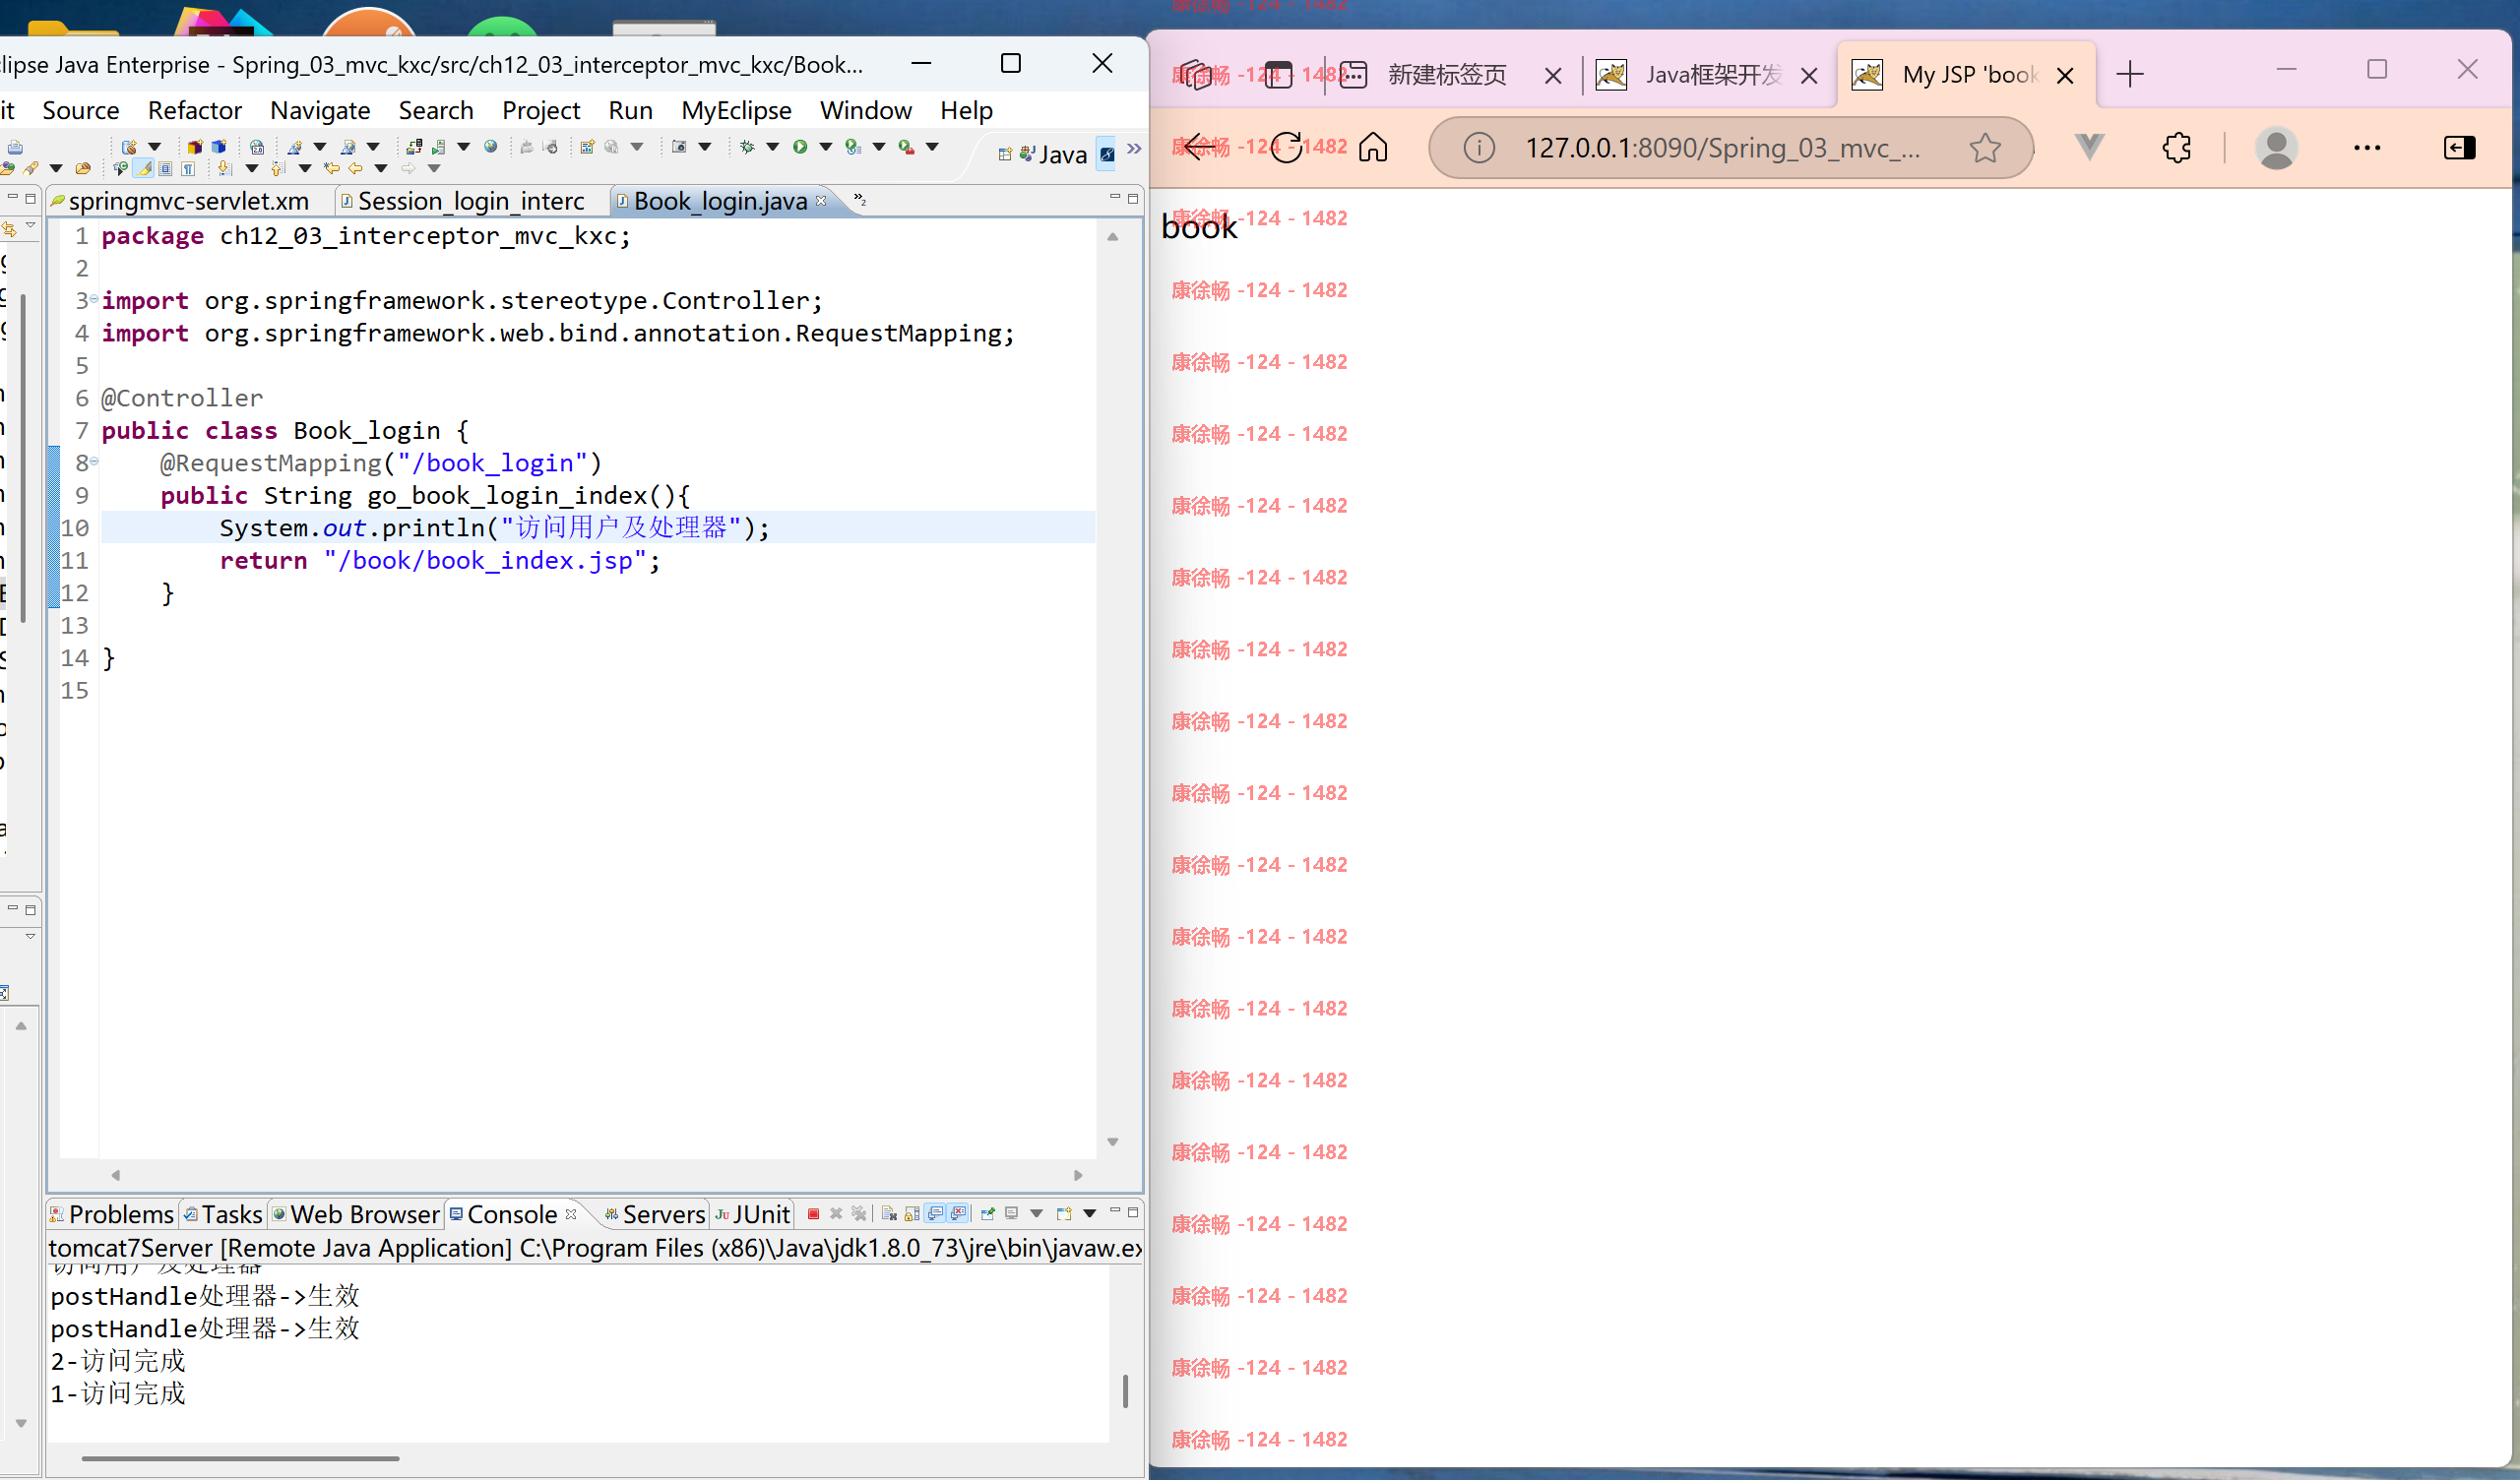The width and height of the screenshot is (2520, 1480).
Task: Click the Next Annotation arrow icon
Action: [x=225, y=168]
